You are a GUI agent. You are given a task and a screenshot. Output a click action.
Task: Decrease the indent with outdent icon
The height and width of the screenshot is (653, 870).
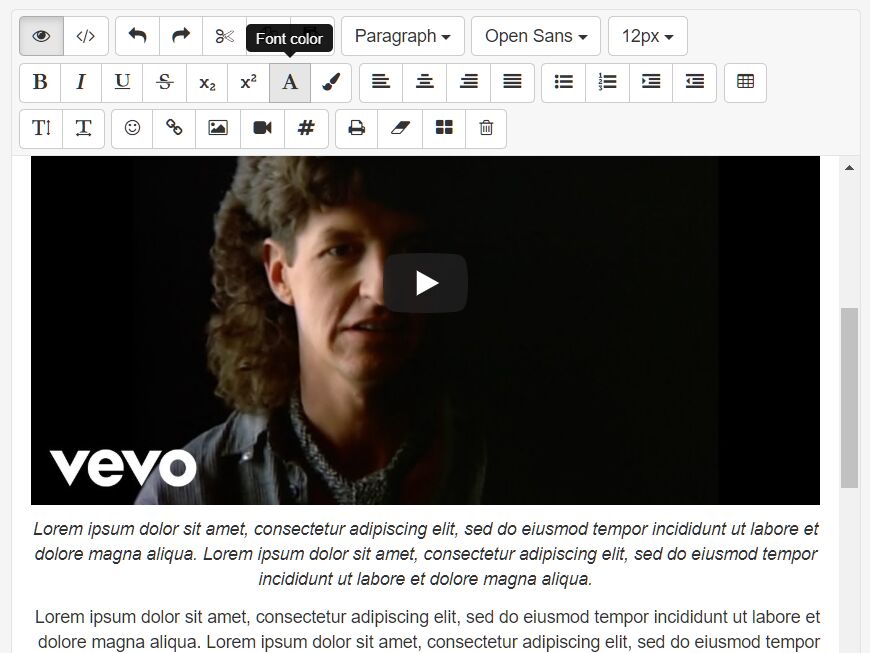(695, 82)
